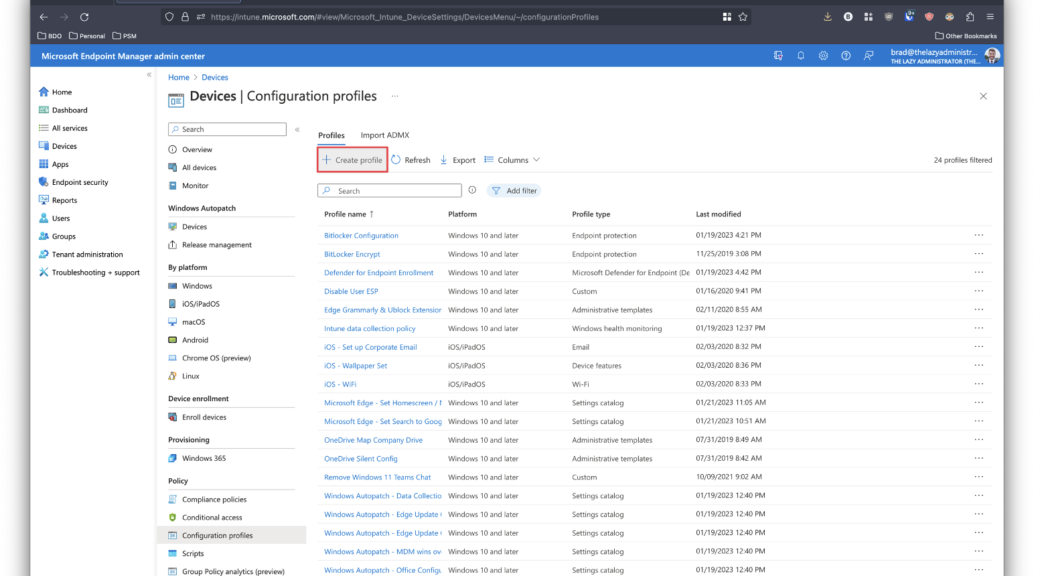
Task: Open ellipsis menu next to page title
Action: click(x=395, y=96)
